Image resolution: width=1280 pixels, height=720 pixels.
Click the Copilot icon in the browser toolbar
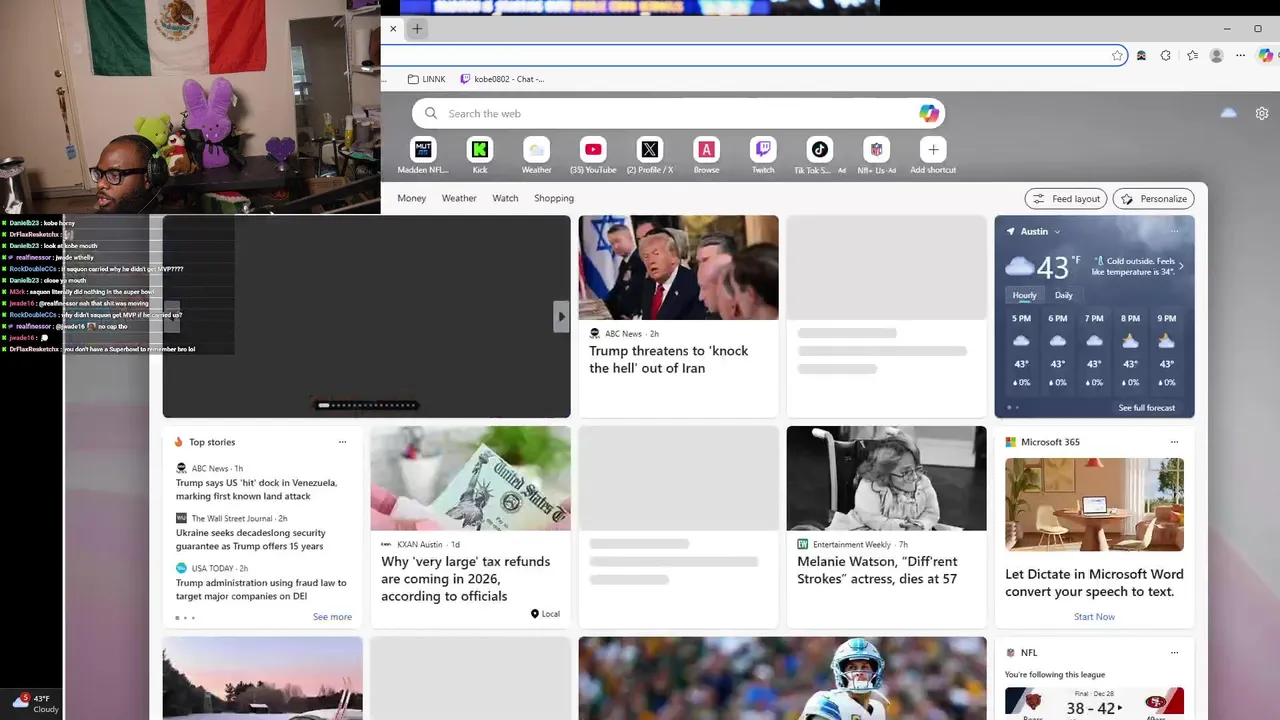(x=1266, y=56)
